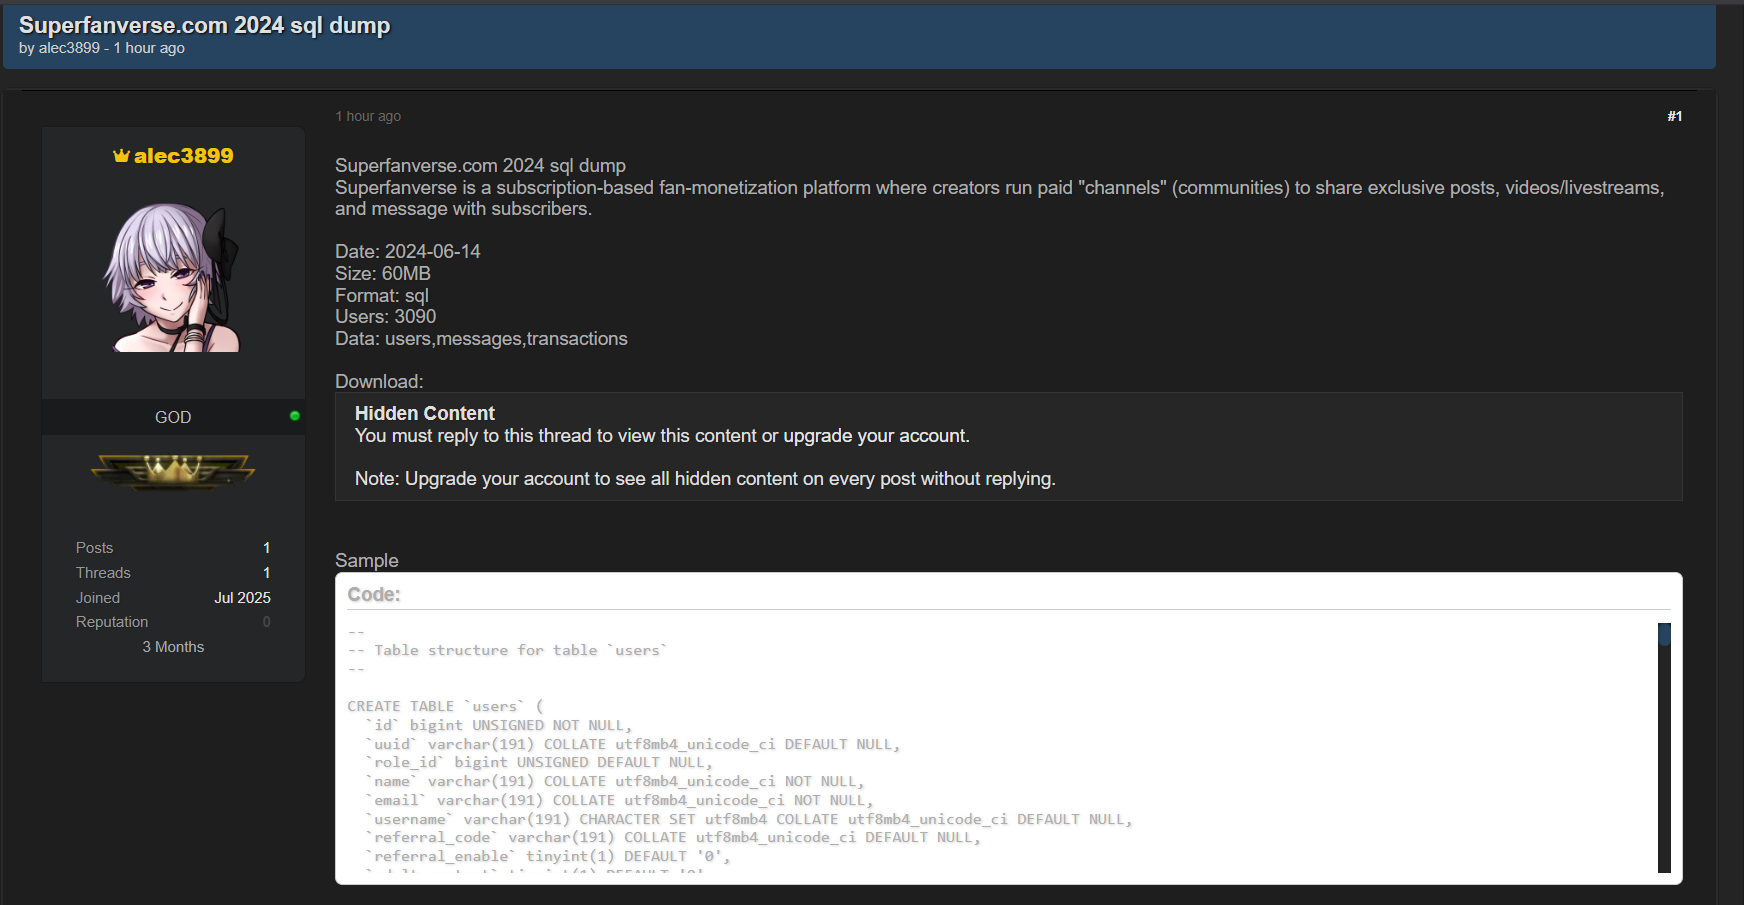1744x905 pixels.
Task: Click the thread title in the header
Action: [204, 25]
